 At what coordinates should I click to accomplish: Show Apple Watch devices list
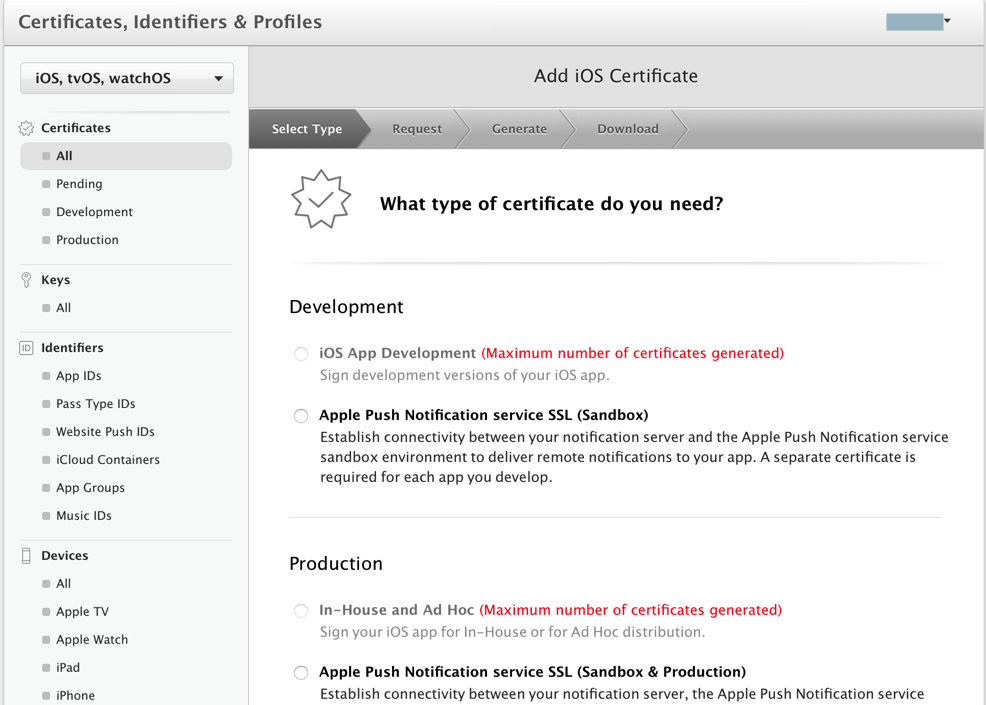pyautogui.click(x=92, y=640)
